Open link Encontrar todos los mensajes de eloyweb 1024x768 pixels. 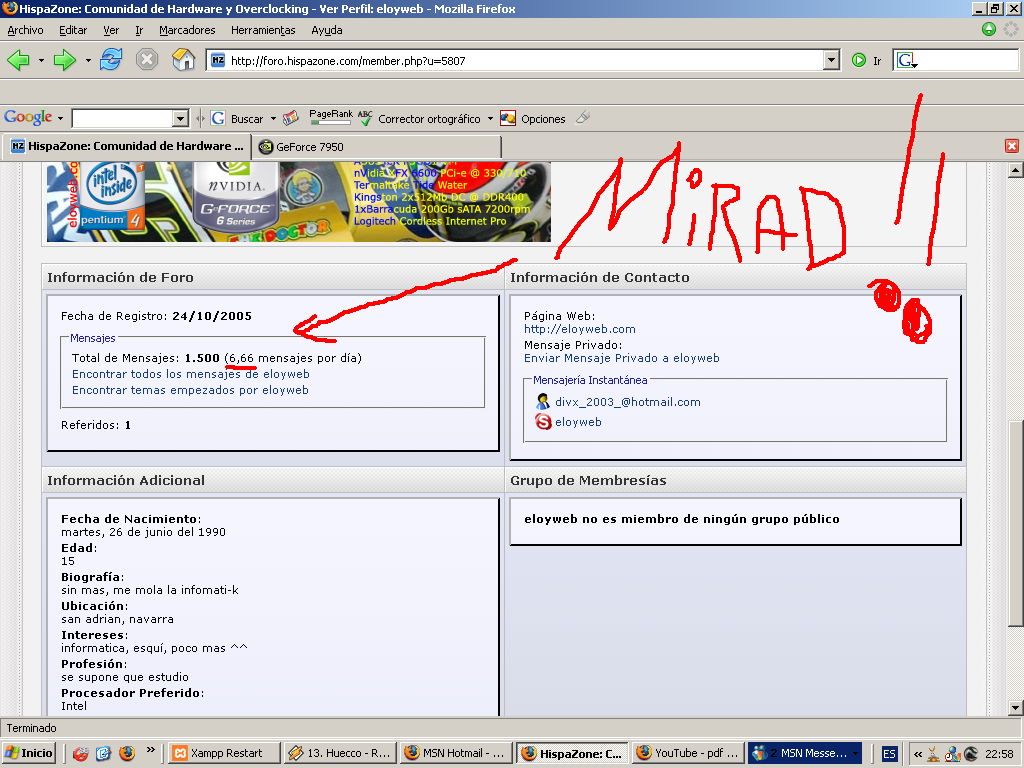(x=190, y=374)
